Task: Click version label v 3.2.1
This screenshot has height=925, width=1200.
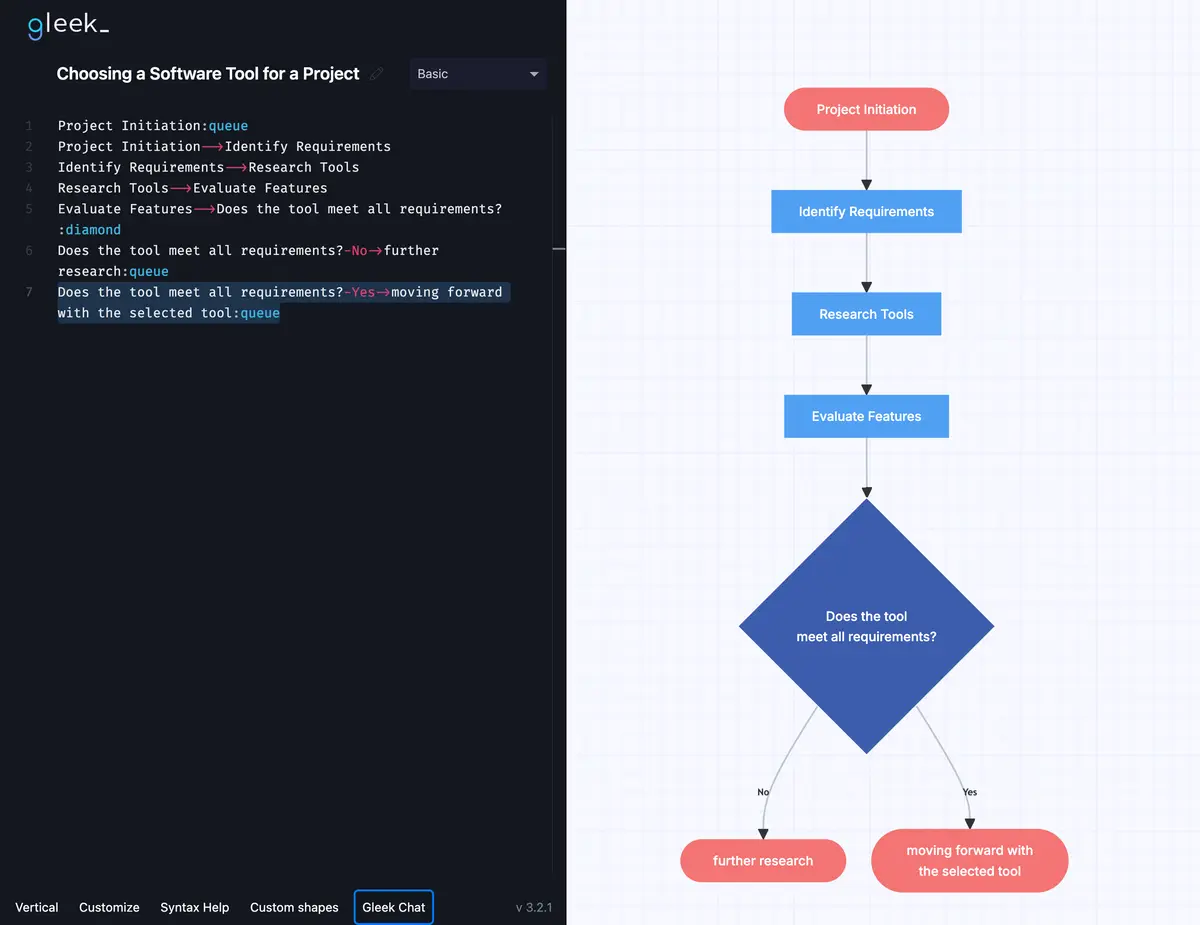Action: 534,908
